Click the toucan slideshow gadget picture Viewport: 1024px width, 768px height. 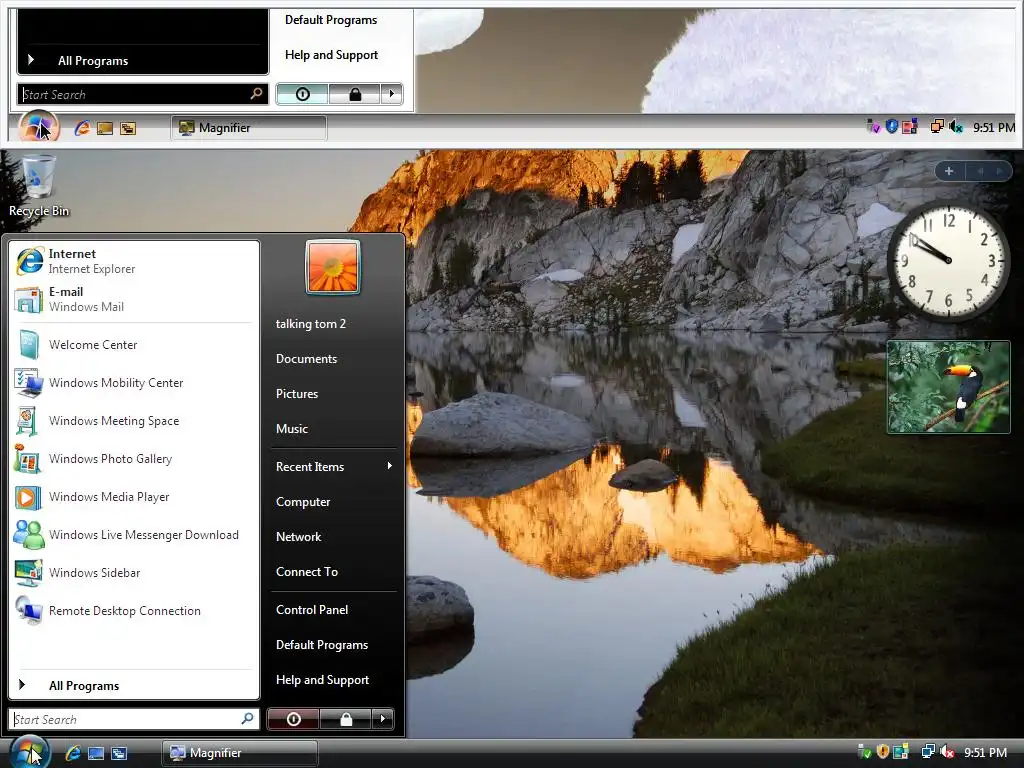pos(948,387)
